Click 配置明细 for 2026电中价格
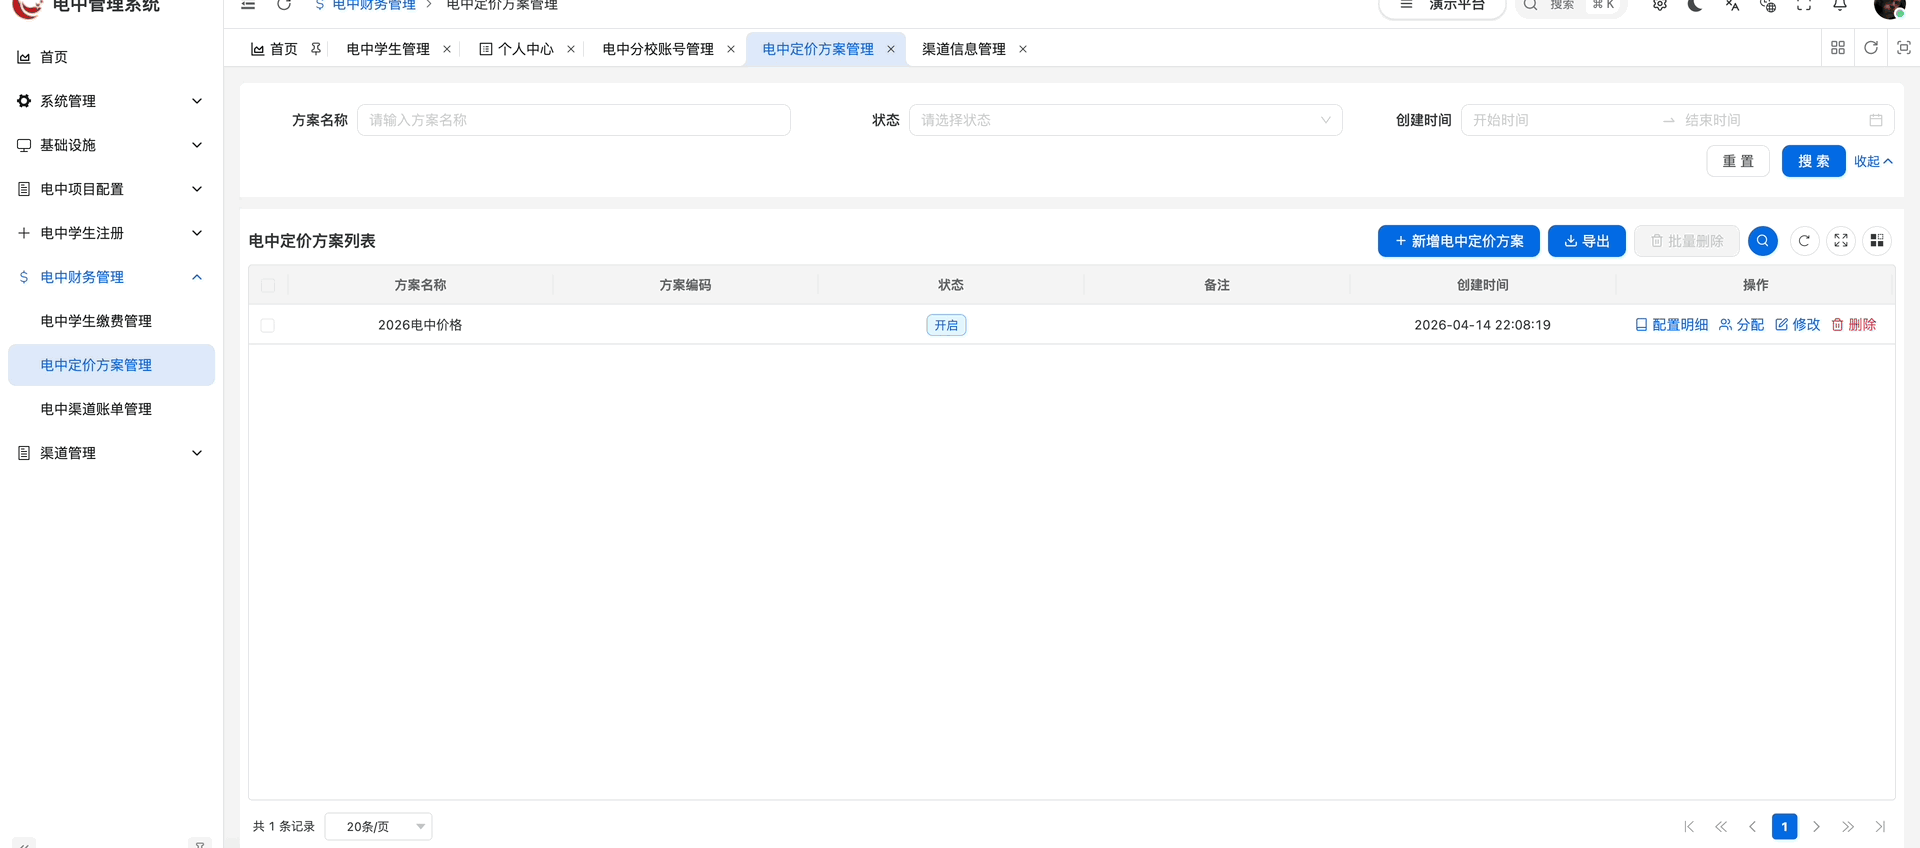 (1672, 325)
